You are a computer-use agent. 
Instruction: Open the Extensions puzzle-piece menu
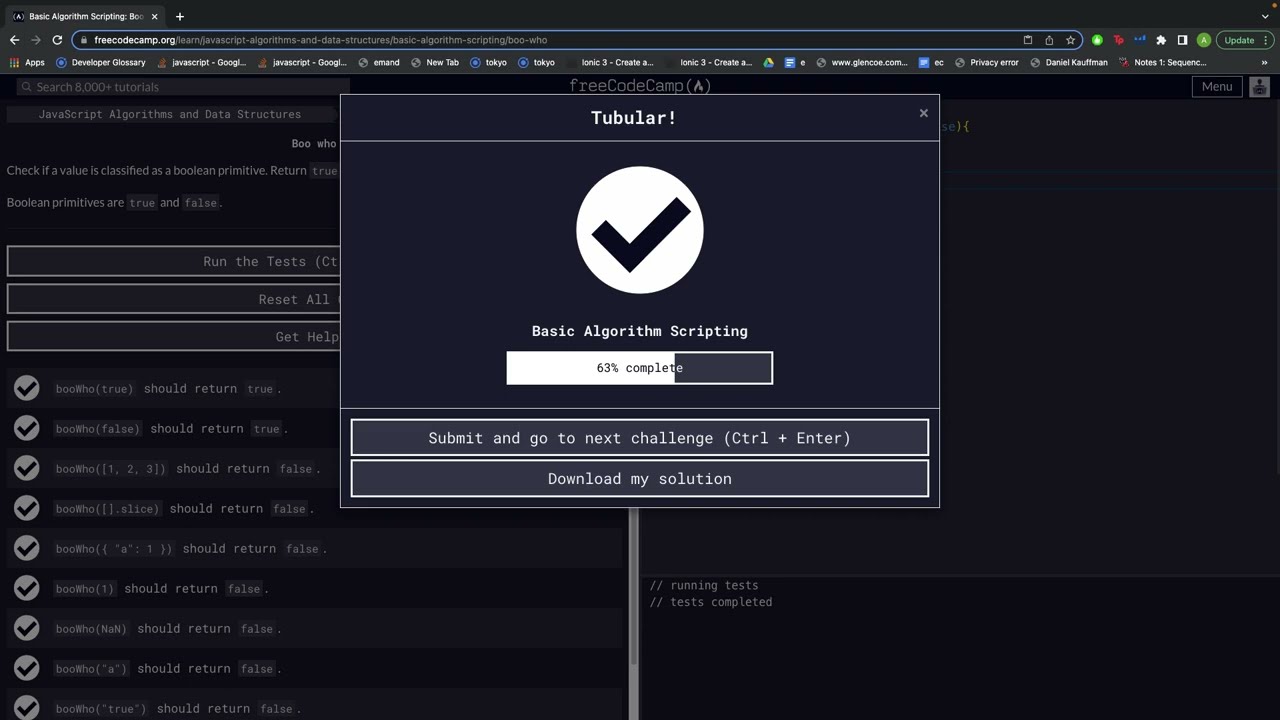pos(1161,40)
